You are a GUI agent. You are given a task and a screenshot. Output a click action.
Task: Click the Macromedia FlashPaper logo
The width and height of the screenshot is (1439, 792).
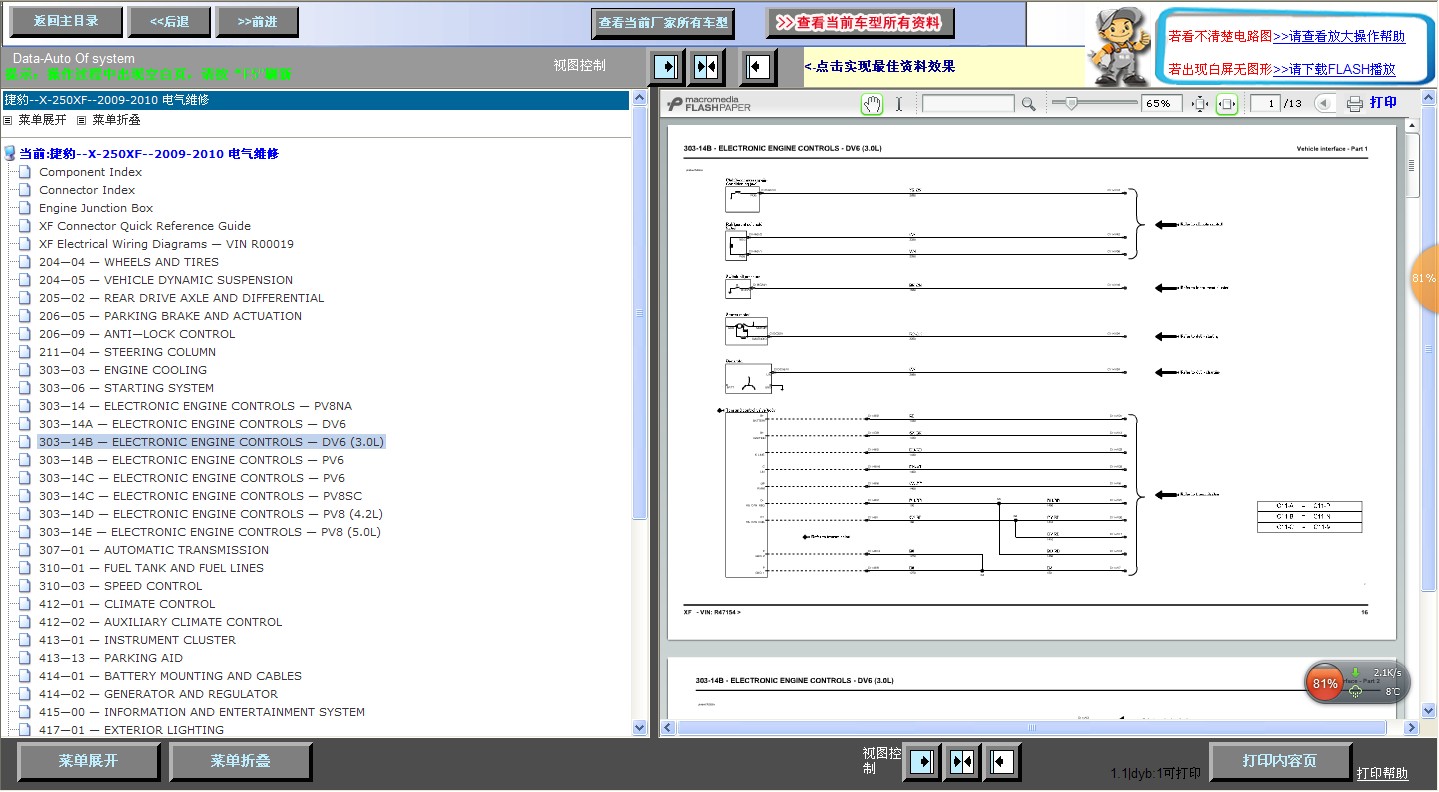709,104
